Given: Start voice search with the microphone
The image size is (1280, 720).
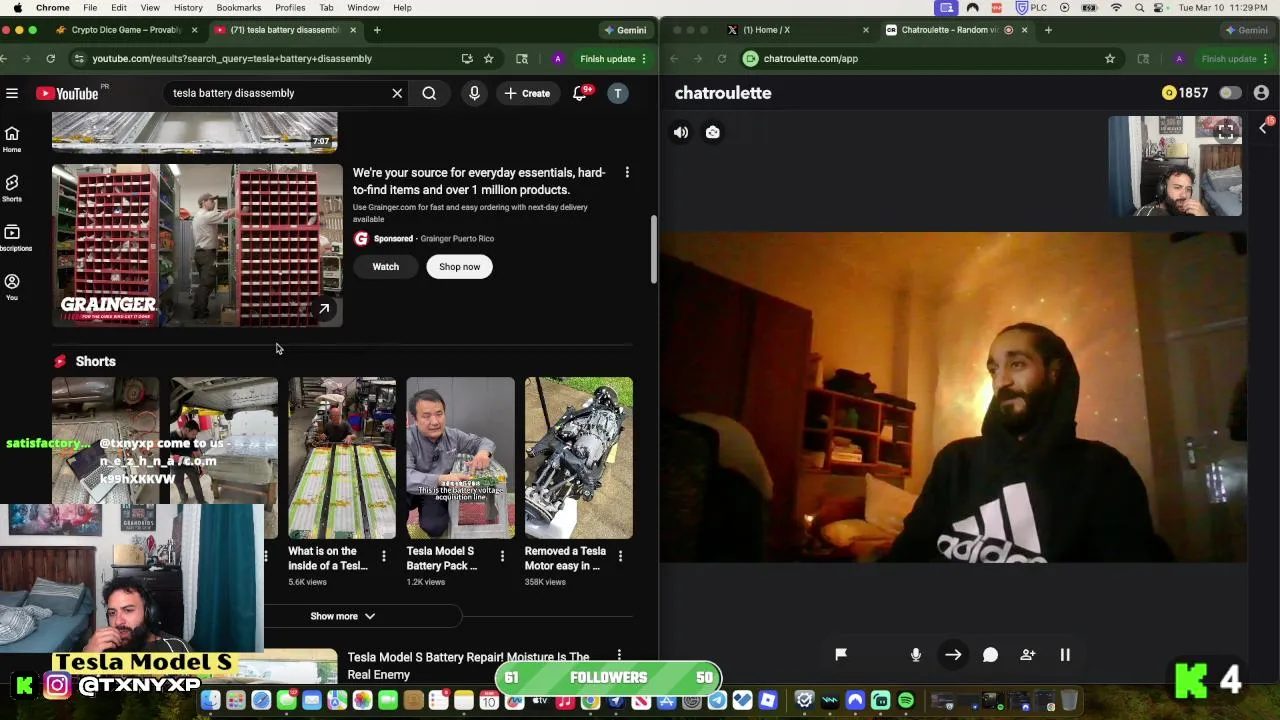Looking at the screenshot, I should (474, 93).
